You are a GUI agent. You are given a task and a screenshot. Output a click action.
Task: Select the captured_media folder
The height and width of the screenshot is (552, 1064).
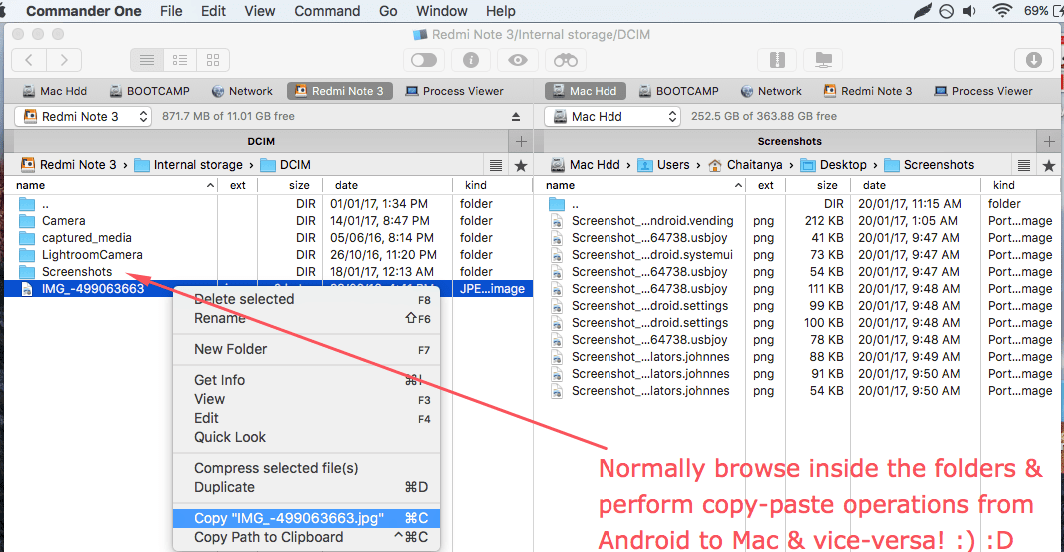pos(269,238)
